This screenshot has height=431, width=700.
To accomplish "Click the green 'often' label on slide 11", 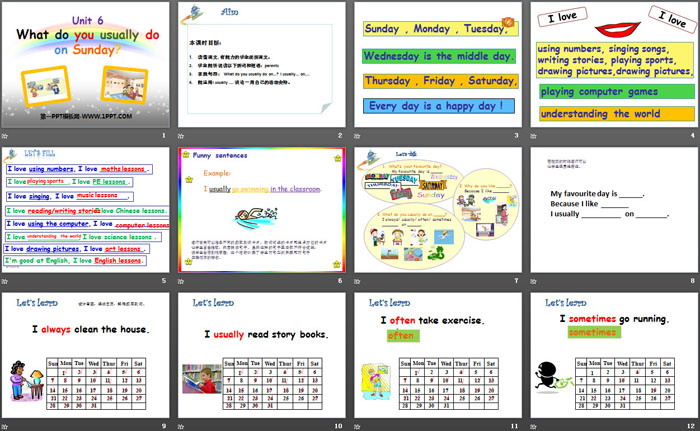I will [x=403, y=335].
